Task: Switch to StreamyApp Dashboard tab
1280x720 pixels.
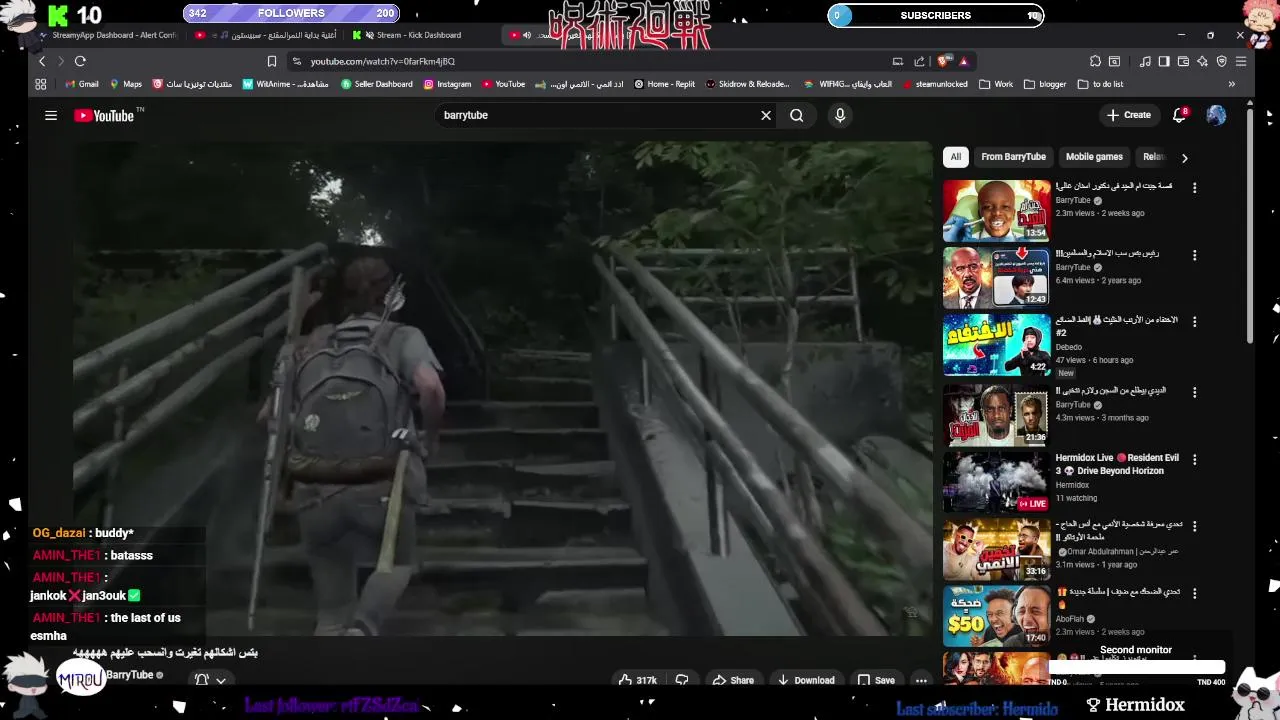Action: tap(108, 35)
